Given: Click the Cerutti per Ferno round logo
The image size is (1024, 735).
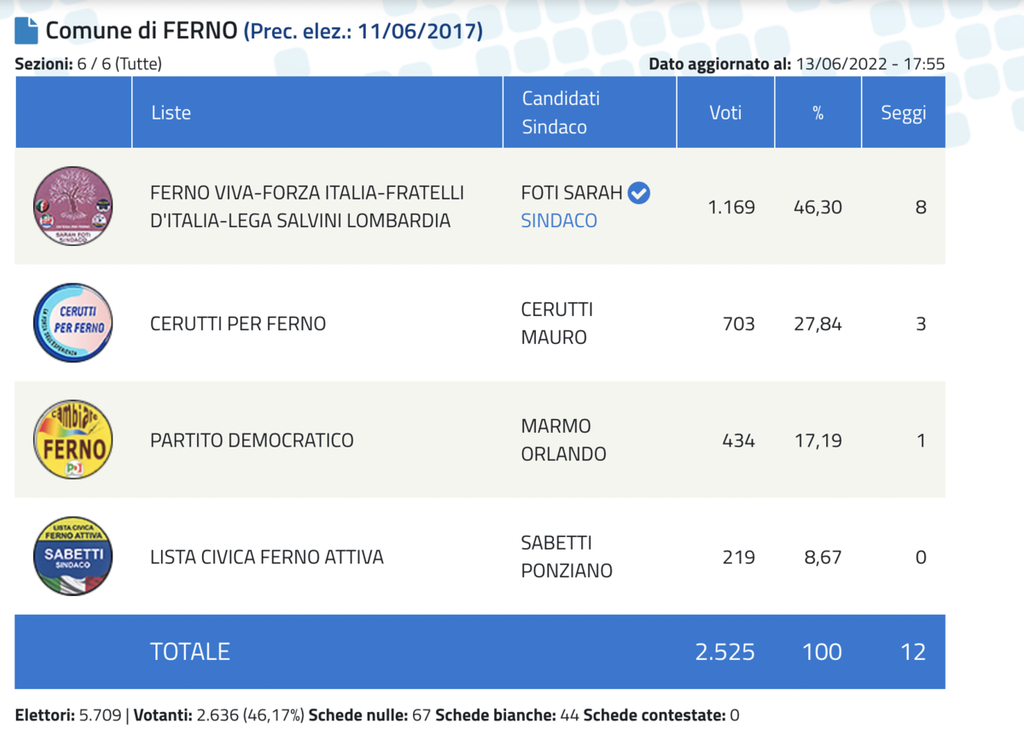Looking at the screenshot, I should point(73,323).
